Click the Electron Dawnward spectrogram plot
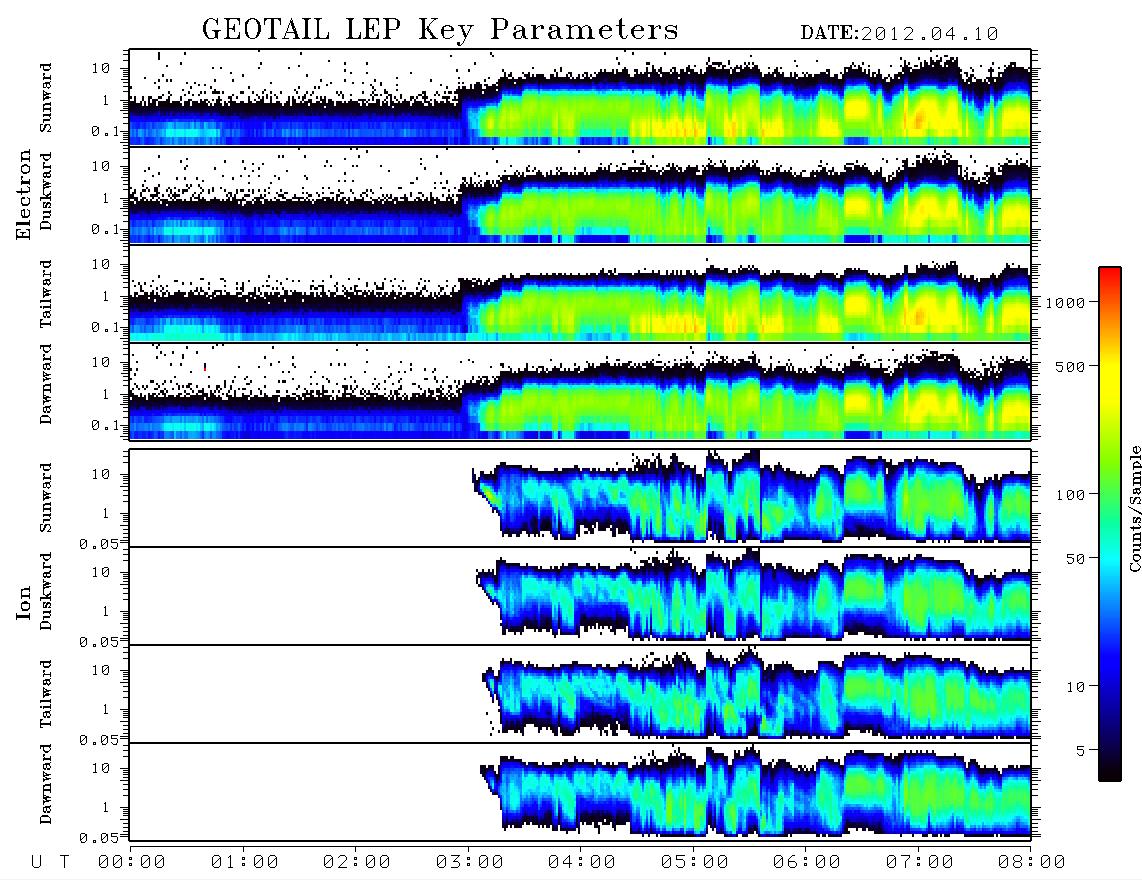Screen dimensions: 1142x880 tap(580, 392)
